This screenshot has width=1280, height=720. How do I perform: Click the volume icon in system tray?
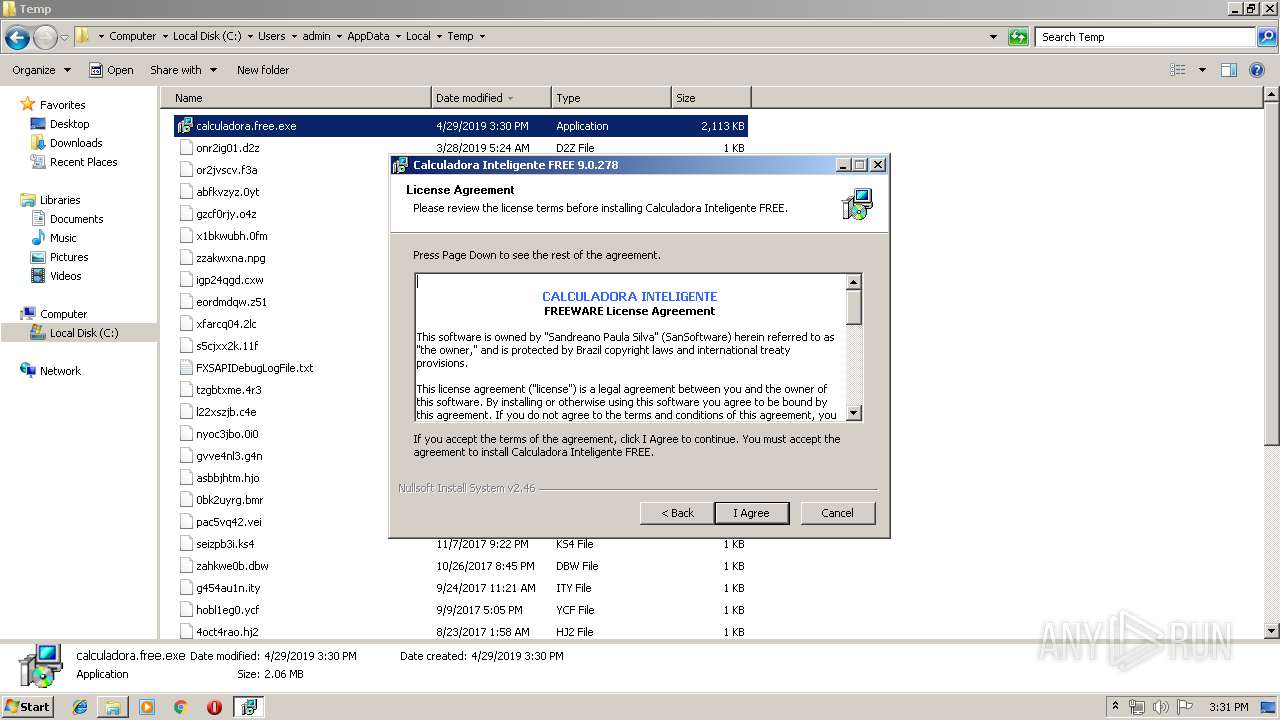[x=1160, y=707]
